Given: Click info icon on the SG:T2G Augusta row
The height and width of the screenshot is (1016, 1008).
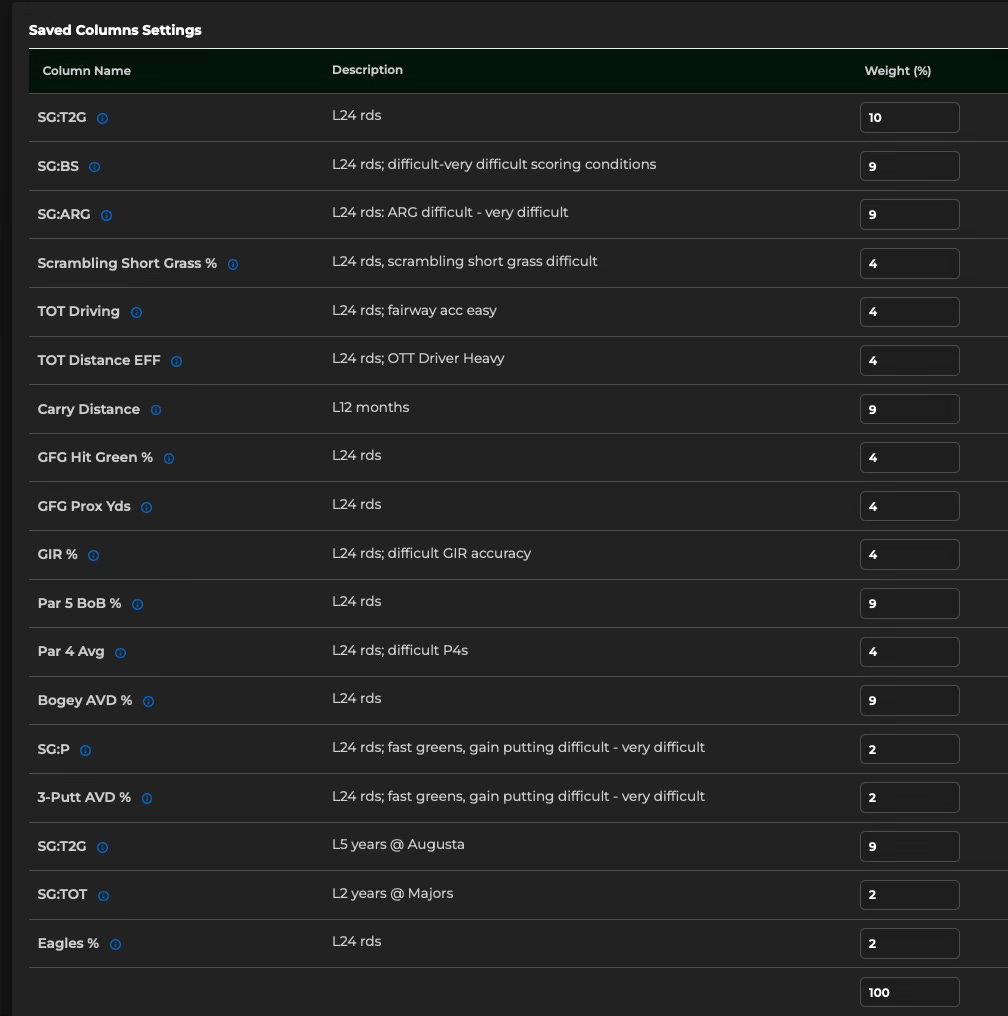Looking at the screenshot, I should tap(102, 847).
